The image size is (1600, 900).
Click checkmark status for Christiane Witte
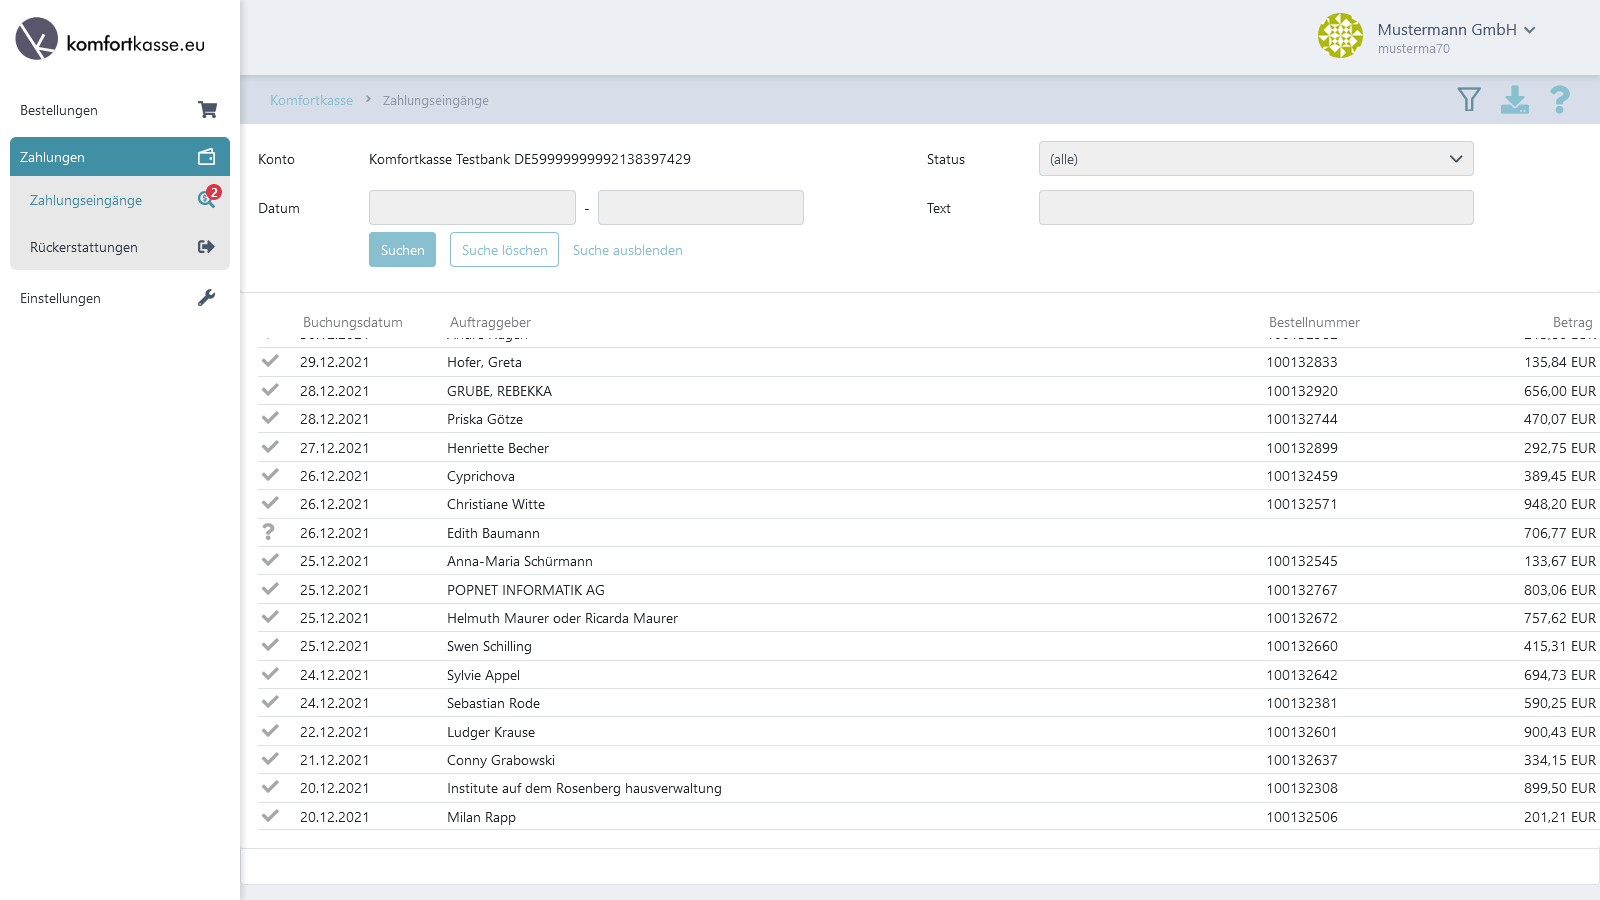pyautogui.click(x=270, y=503)
